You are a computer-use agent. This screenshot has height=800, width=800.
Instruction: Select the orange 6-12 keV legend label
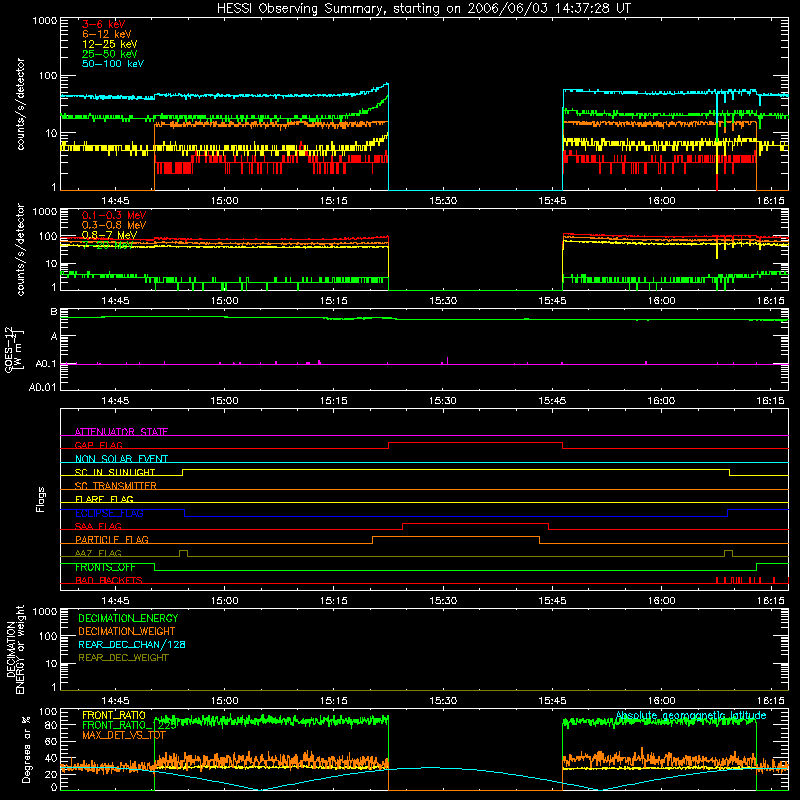(x=107, y=34)
